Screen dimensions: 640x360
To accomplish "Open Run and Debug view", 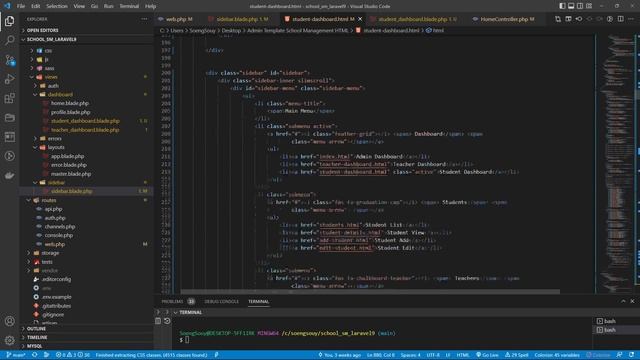I will click(x=9, y=79).
